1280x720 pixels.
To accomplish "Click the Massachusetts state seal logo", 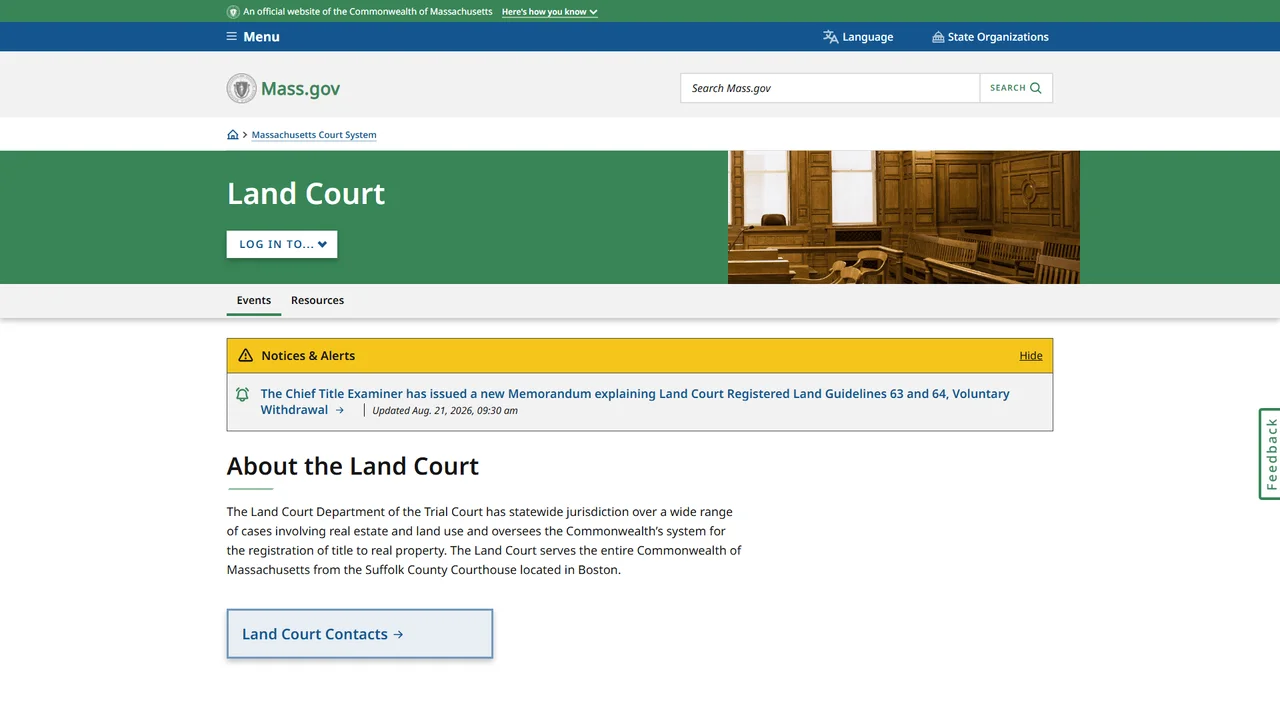I will pos(242,88).
